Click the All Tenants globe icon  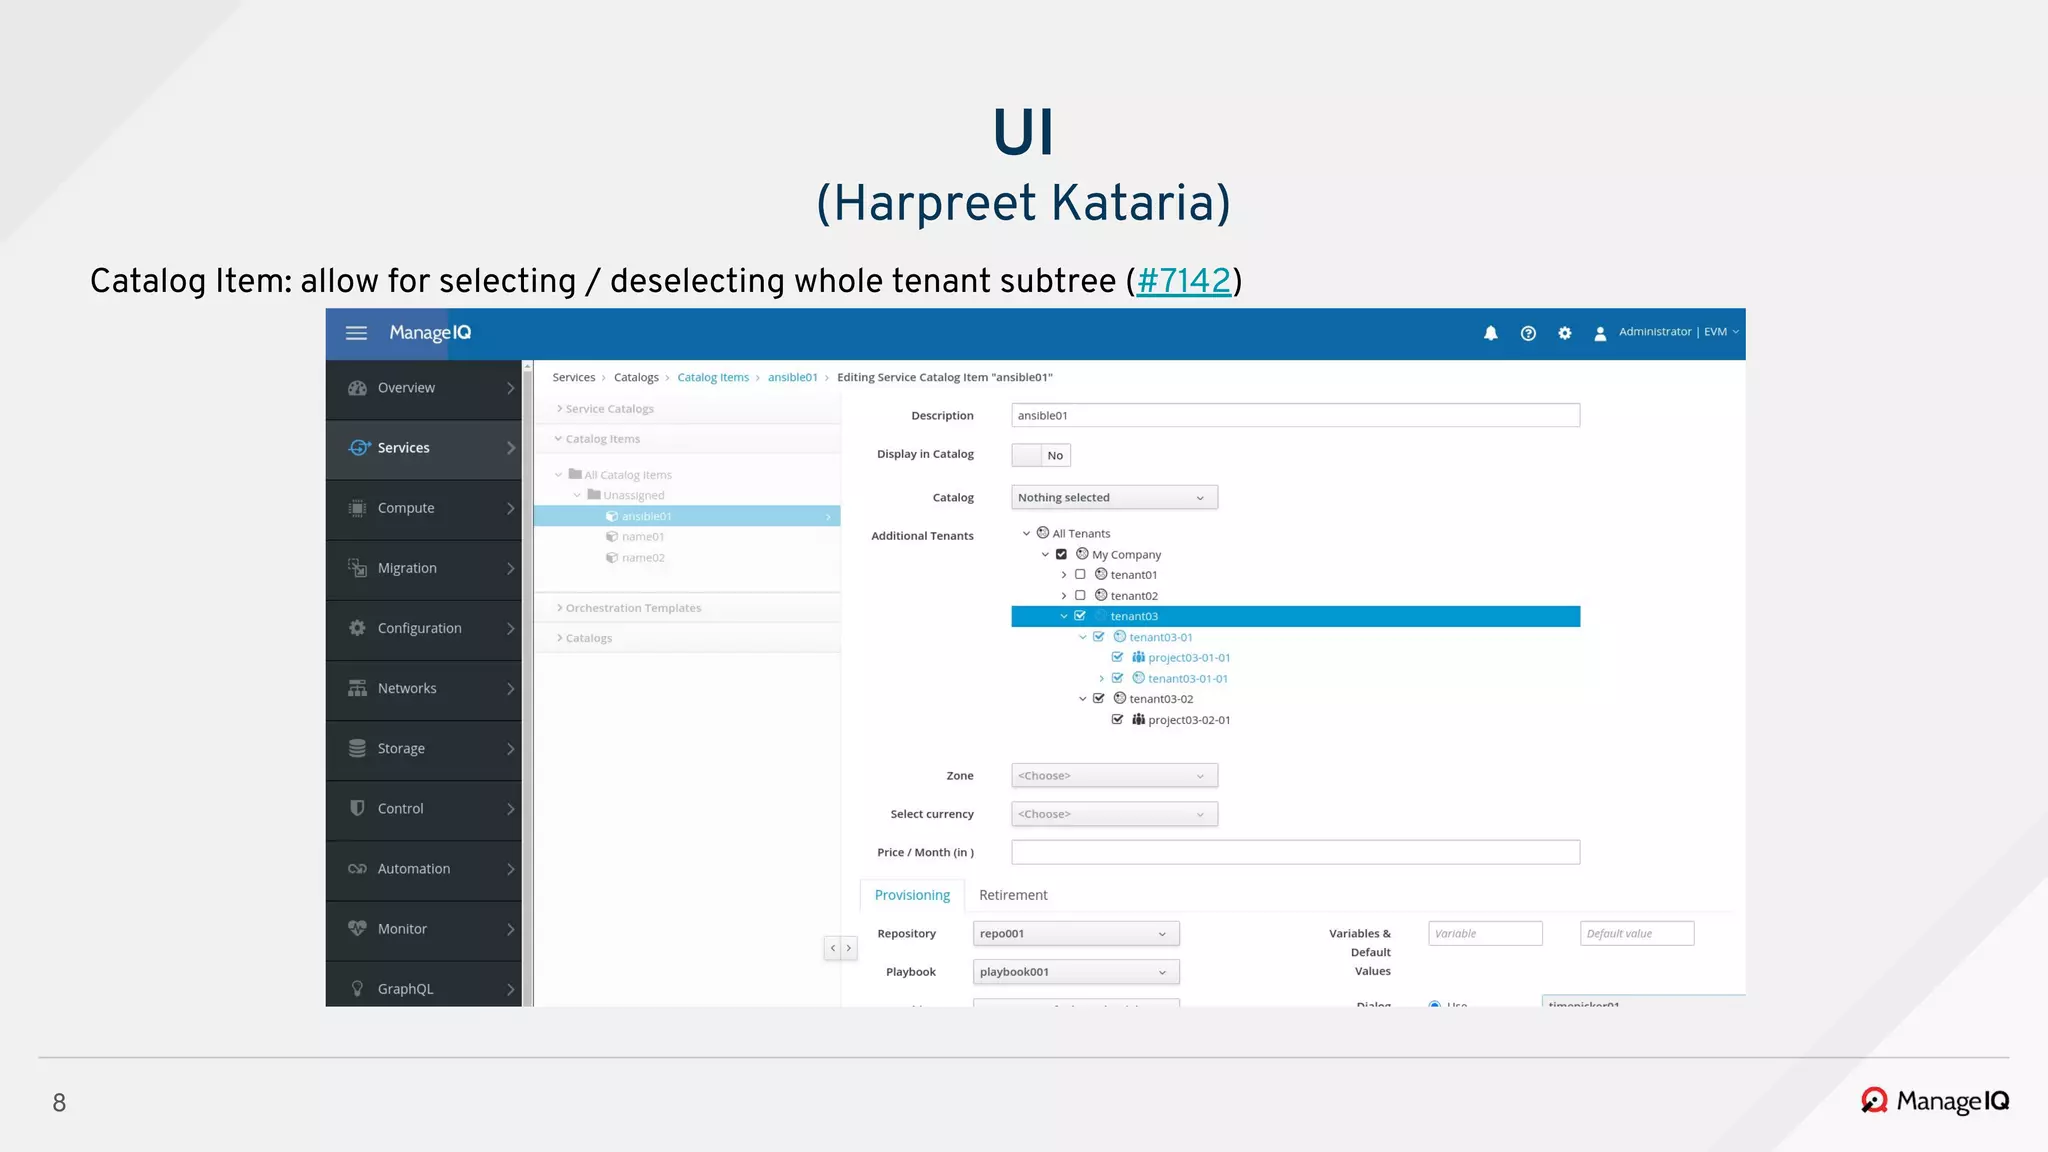[x=1043, y=533]
